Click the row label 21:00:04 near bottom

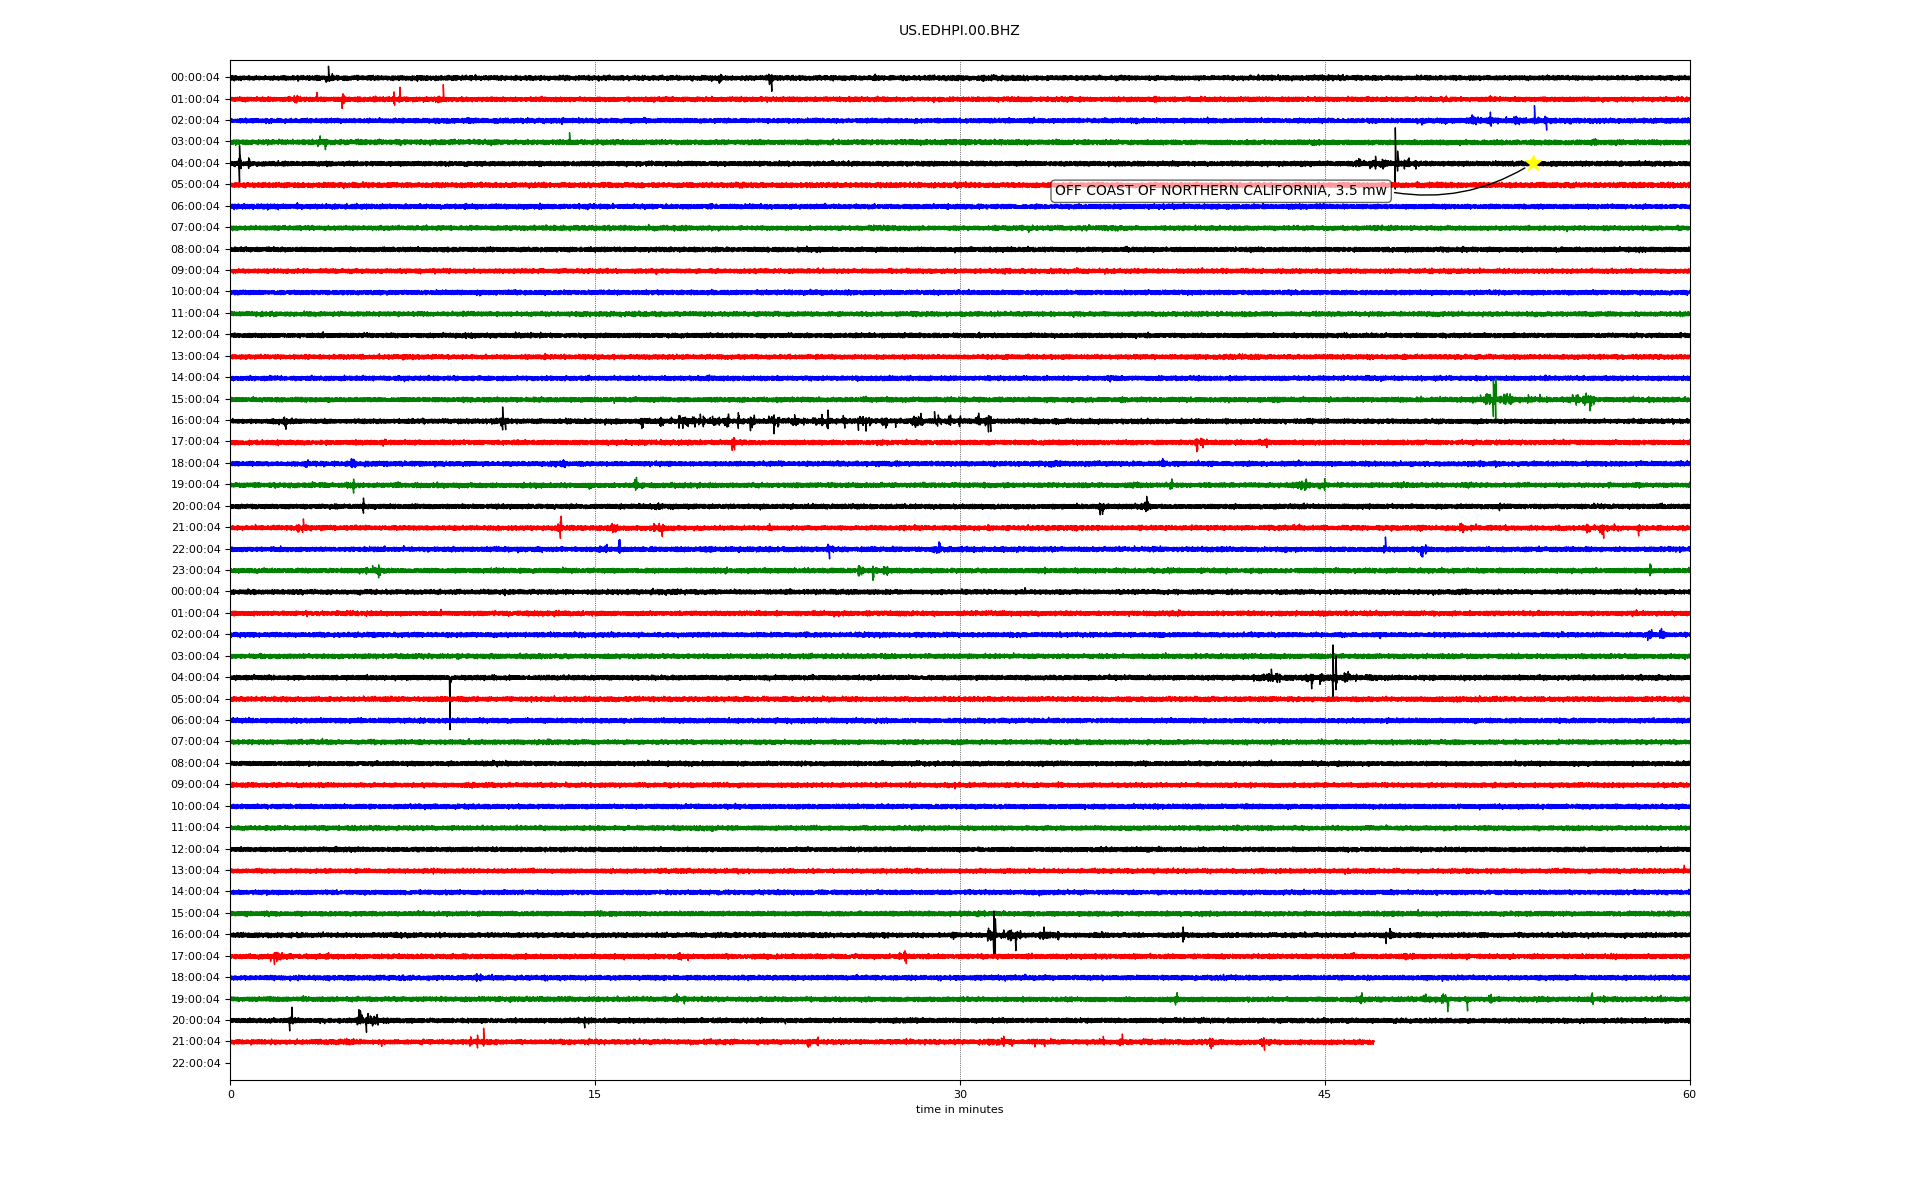click(195, 1041)
